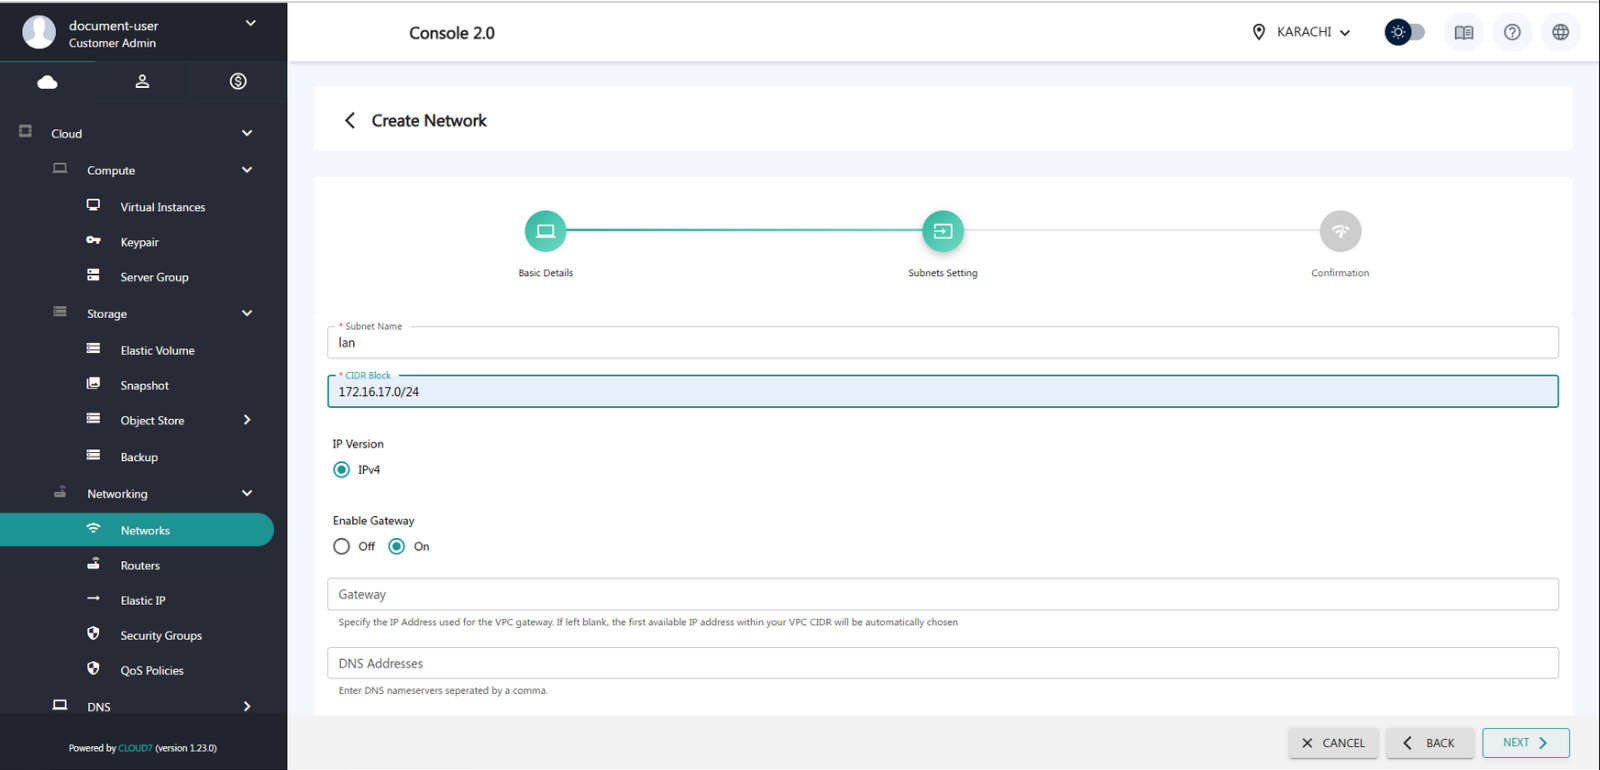Open the language globe icon
Image resolution: width=1600 pixels, height=770 pixels.
1560,32
